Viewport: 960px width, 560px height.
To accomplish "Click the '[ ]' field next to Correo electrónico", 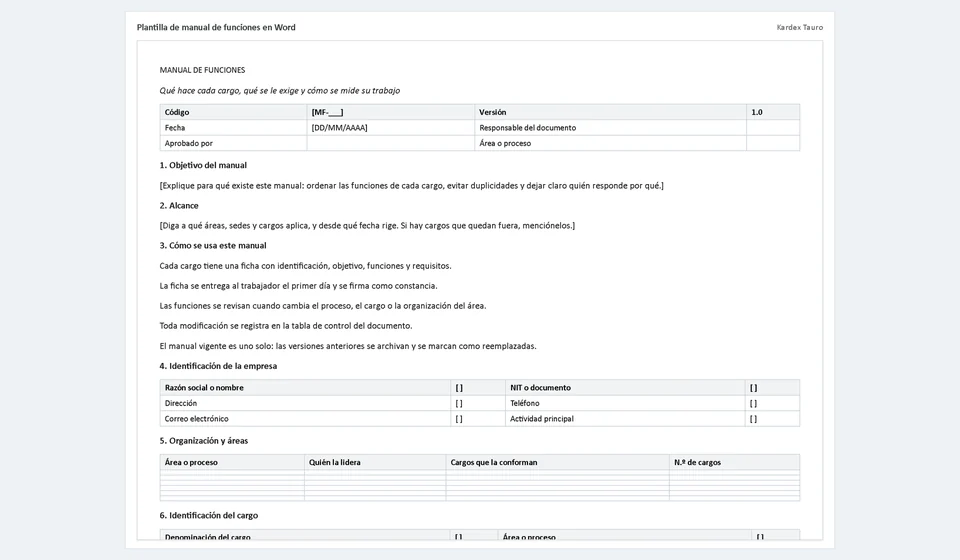I will (x=478, y=419).
